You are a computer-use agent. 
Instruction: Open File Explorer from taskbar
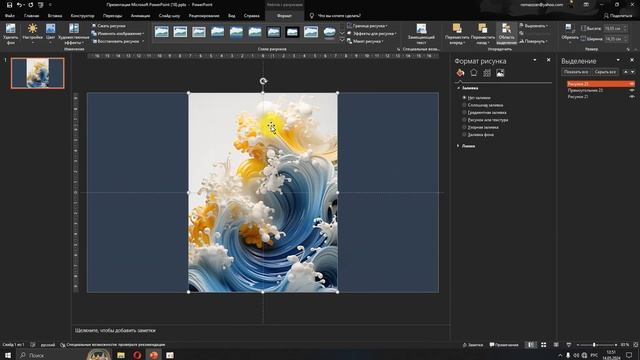(121, 355)
